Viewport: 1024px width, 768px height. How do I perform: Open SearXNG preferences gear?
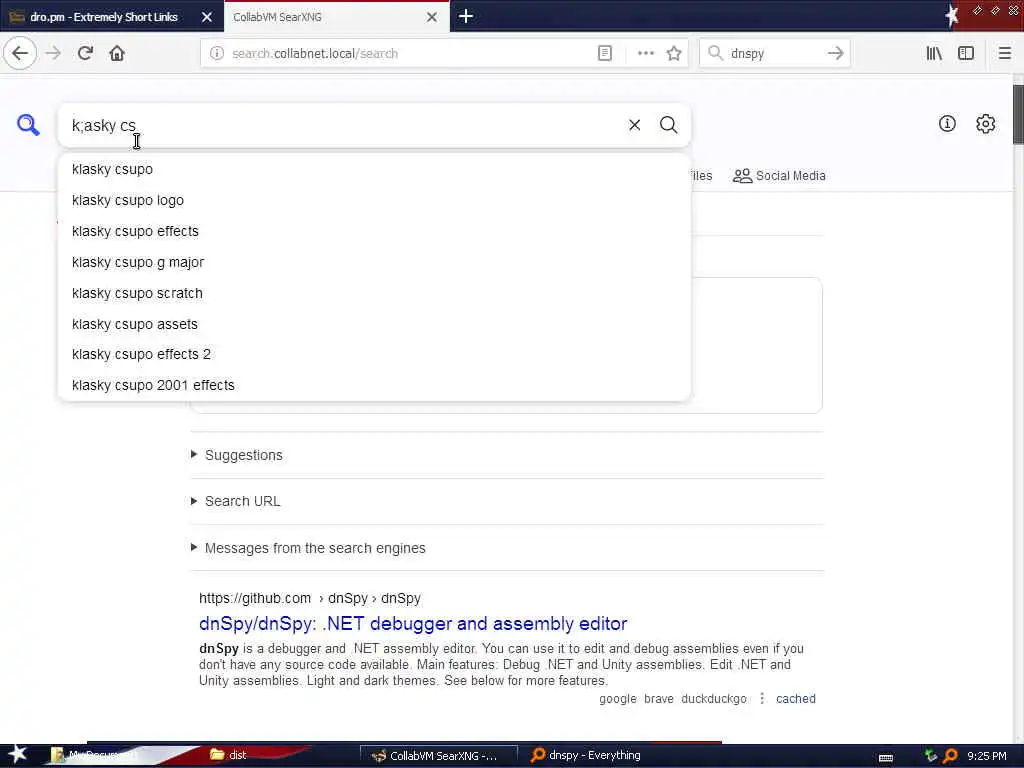(x=985, y=123)
